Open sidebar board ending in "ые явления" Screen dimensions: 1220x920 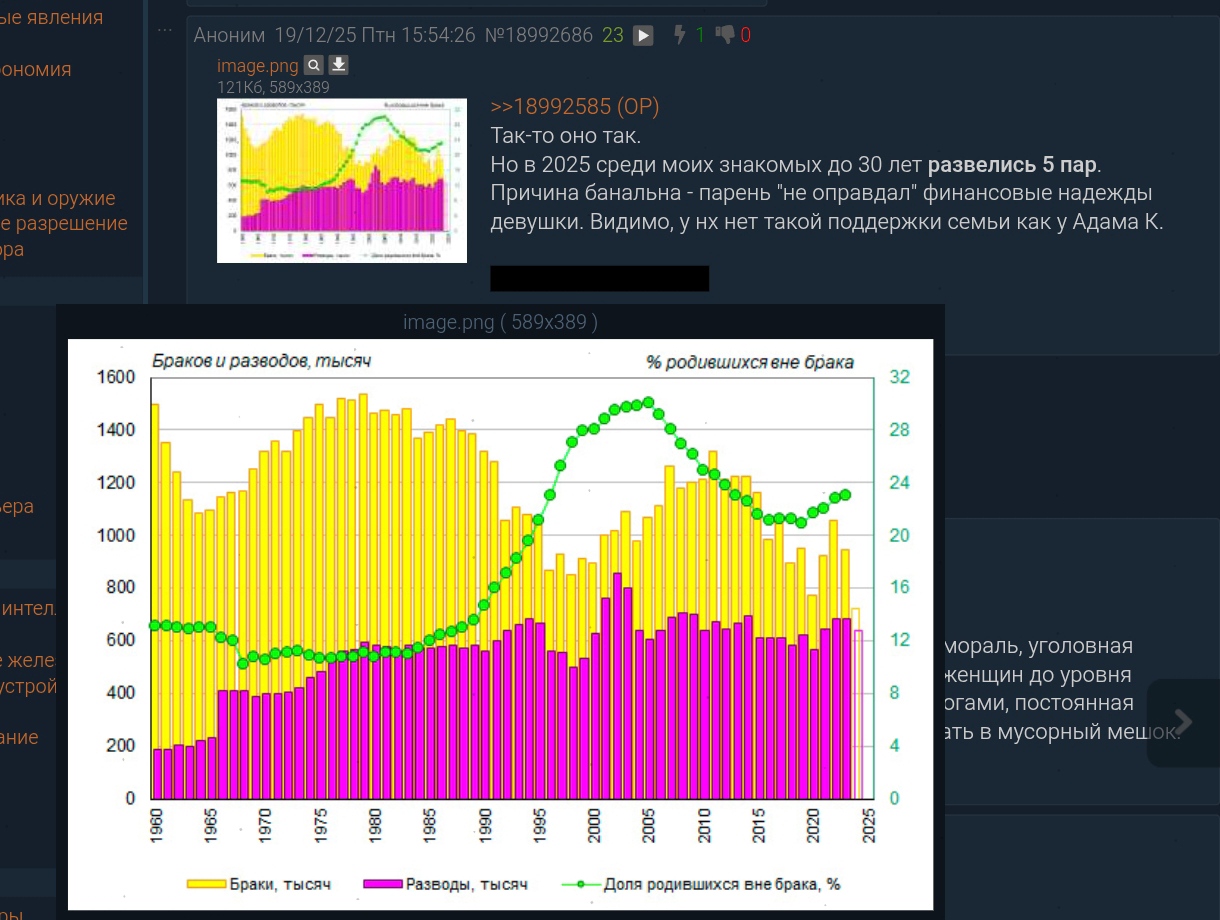point(51,17)
